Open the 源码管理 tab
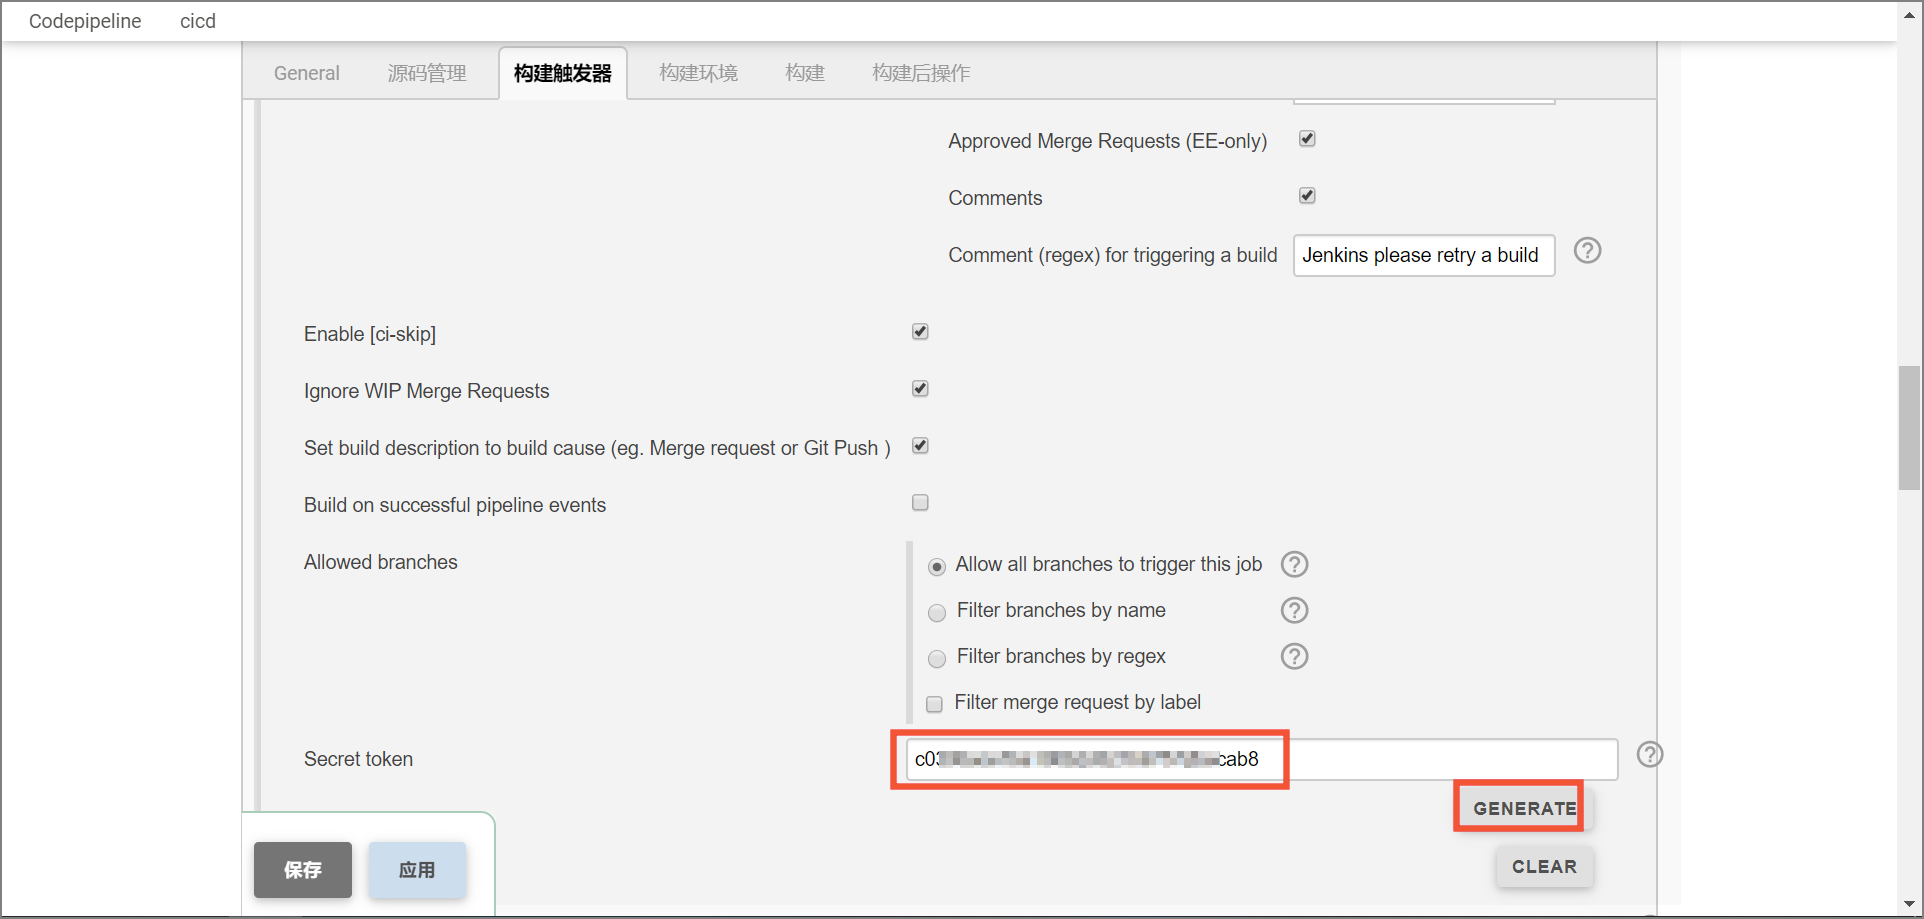Viewport: 1924px width, 919px height. coord(427,73)
